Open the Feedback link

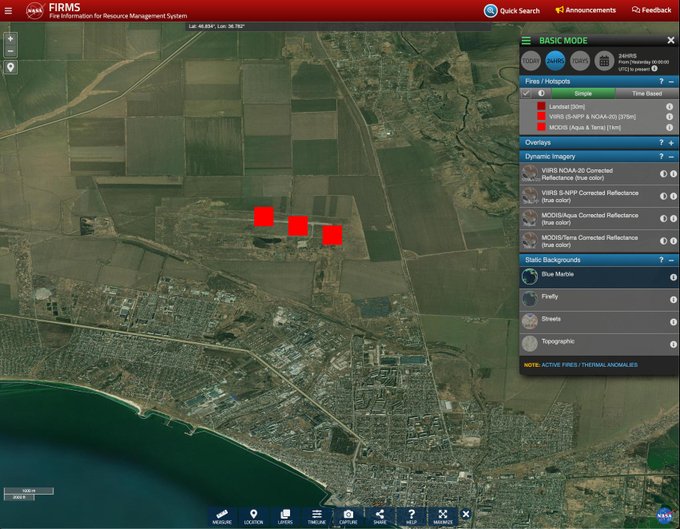[651, 10]
